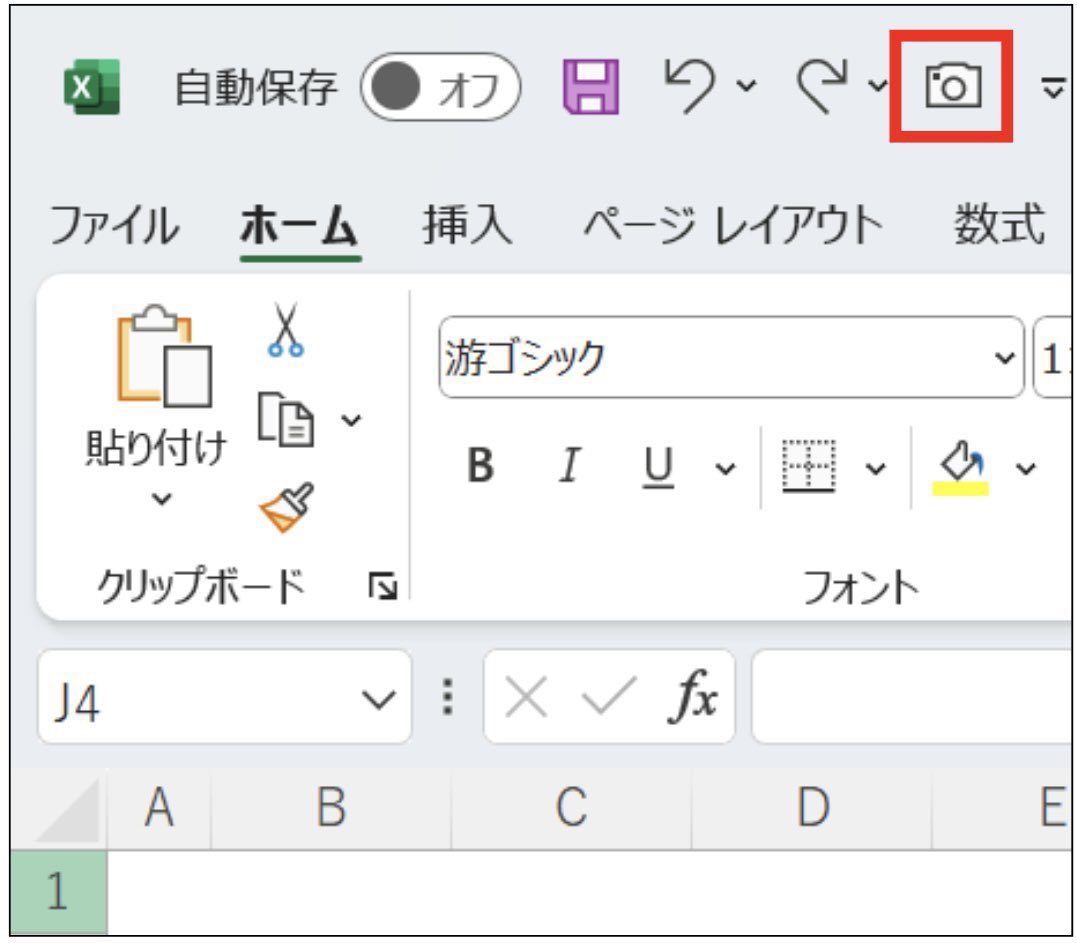Apply yellow fill color with paint bucket
The height and width of the screenshot is (943, 1077).
click(960, 467)
